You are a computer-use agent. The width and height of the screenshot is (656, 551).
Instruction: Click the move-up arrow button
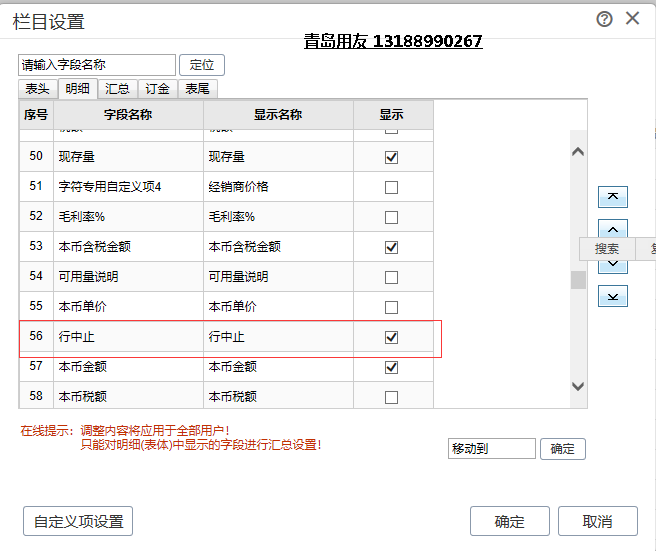coord(613,229)
